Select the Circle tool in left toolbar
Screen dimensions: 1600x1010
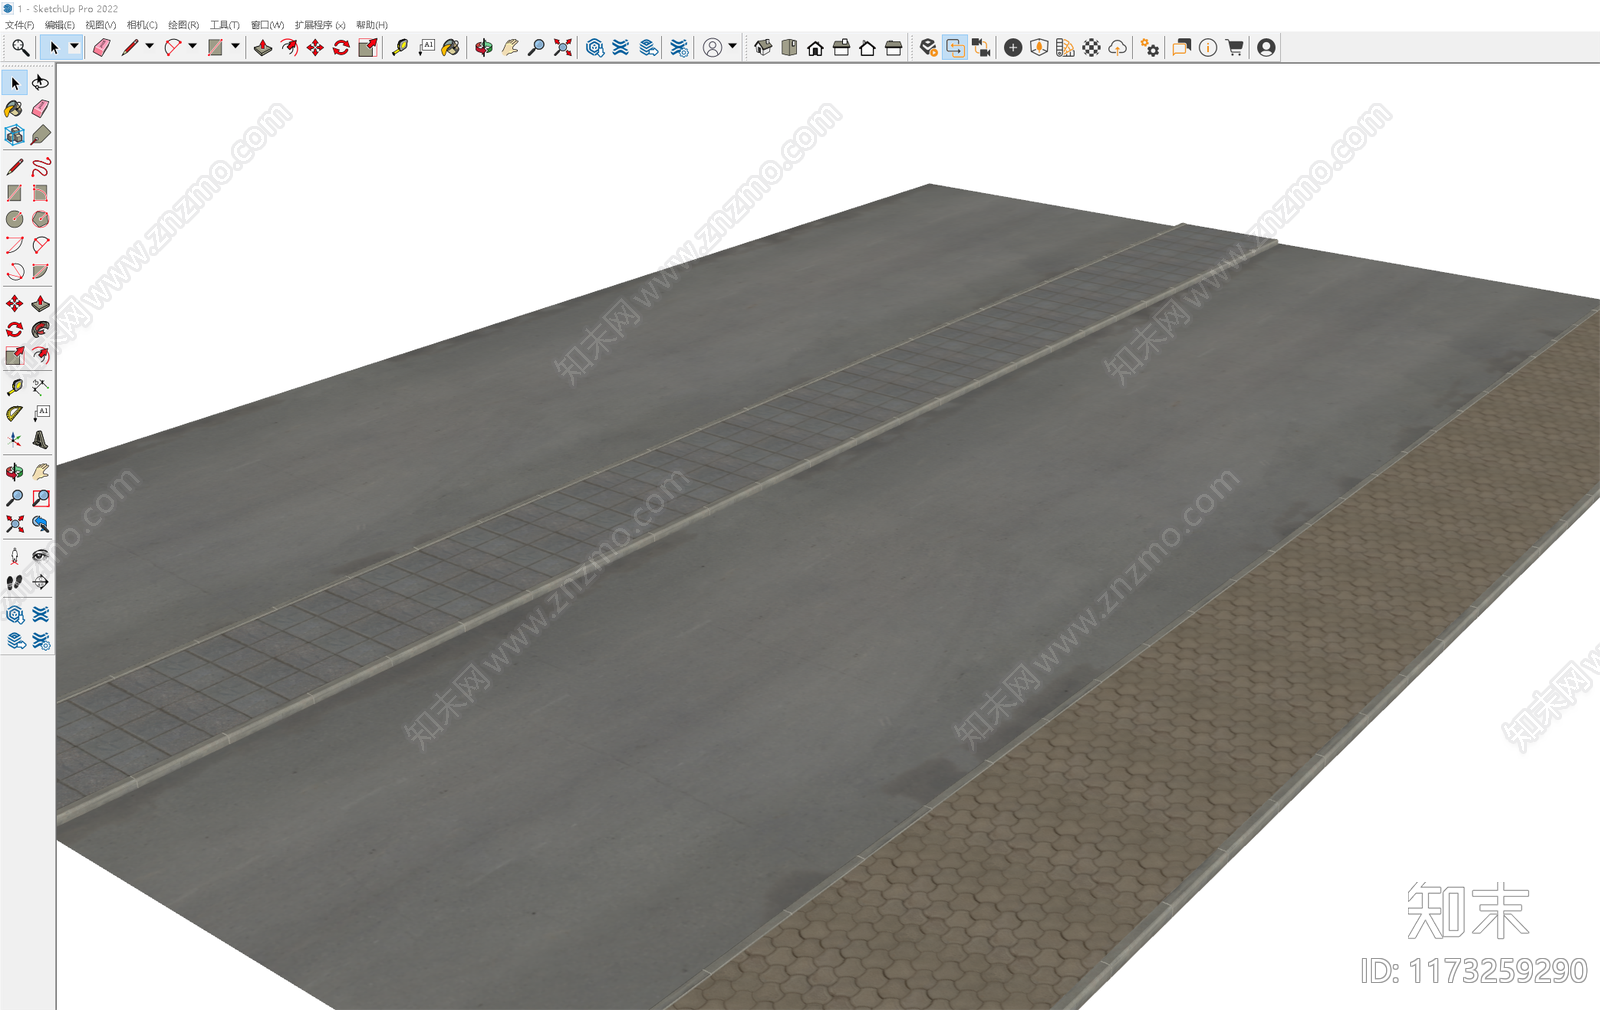pyautogui.click(x=14, y=219)
